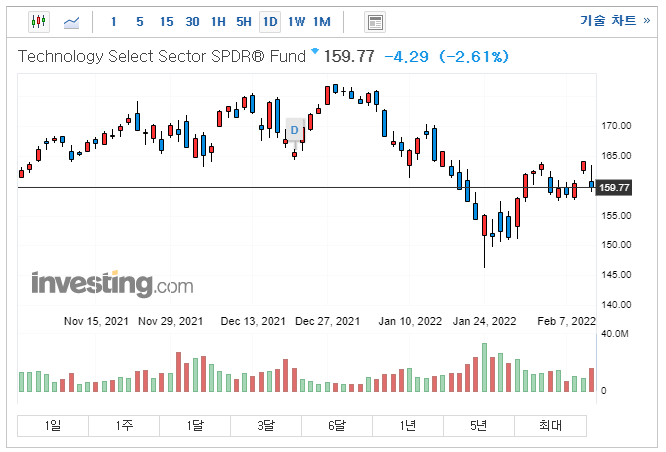Viewport: 666px width, 452px height.
Task: Show the 1일 time range
Action: click(x=53, y=426)
